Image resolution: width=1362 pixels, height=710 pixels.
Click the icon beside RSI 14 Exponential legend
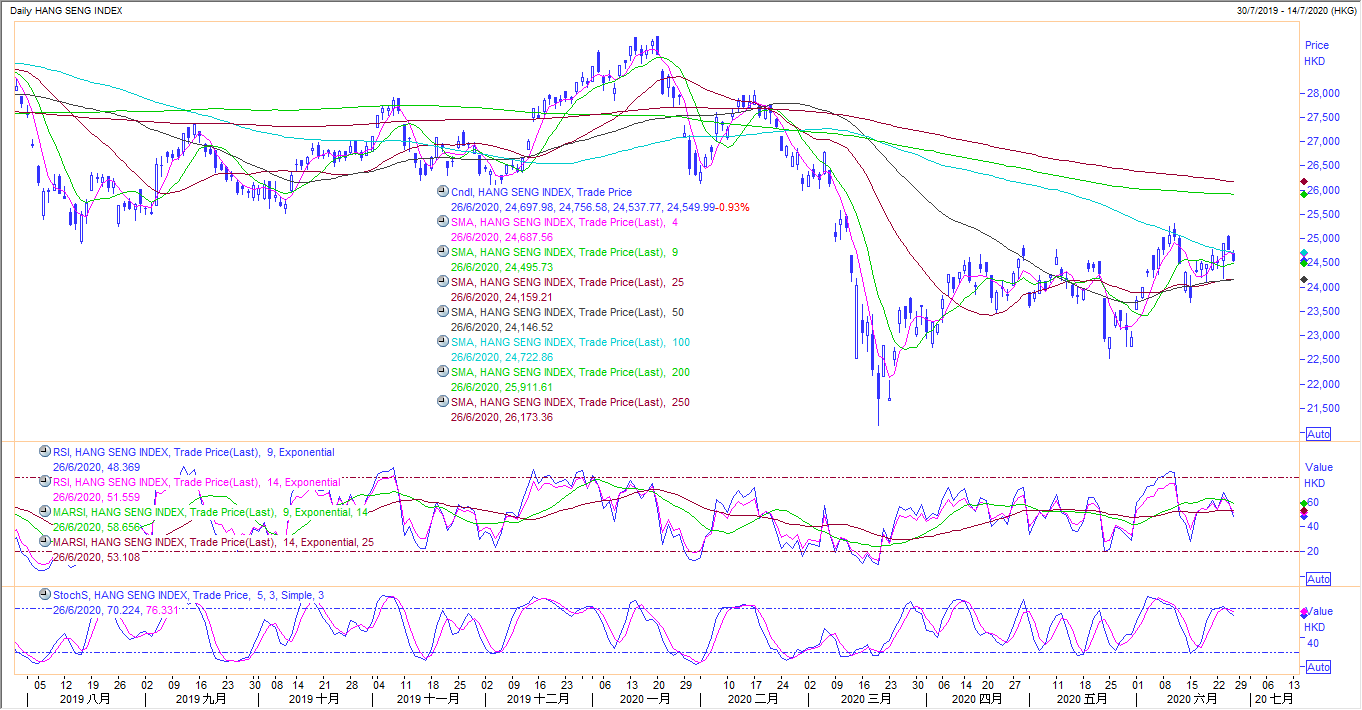tap(45, 482)
